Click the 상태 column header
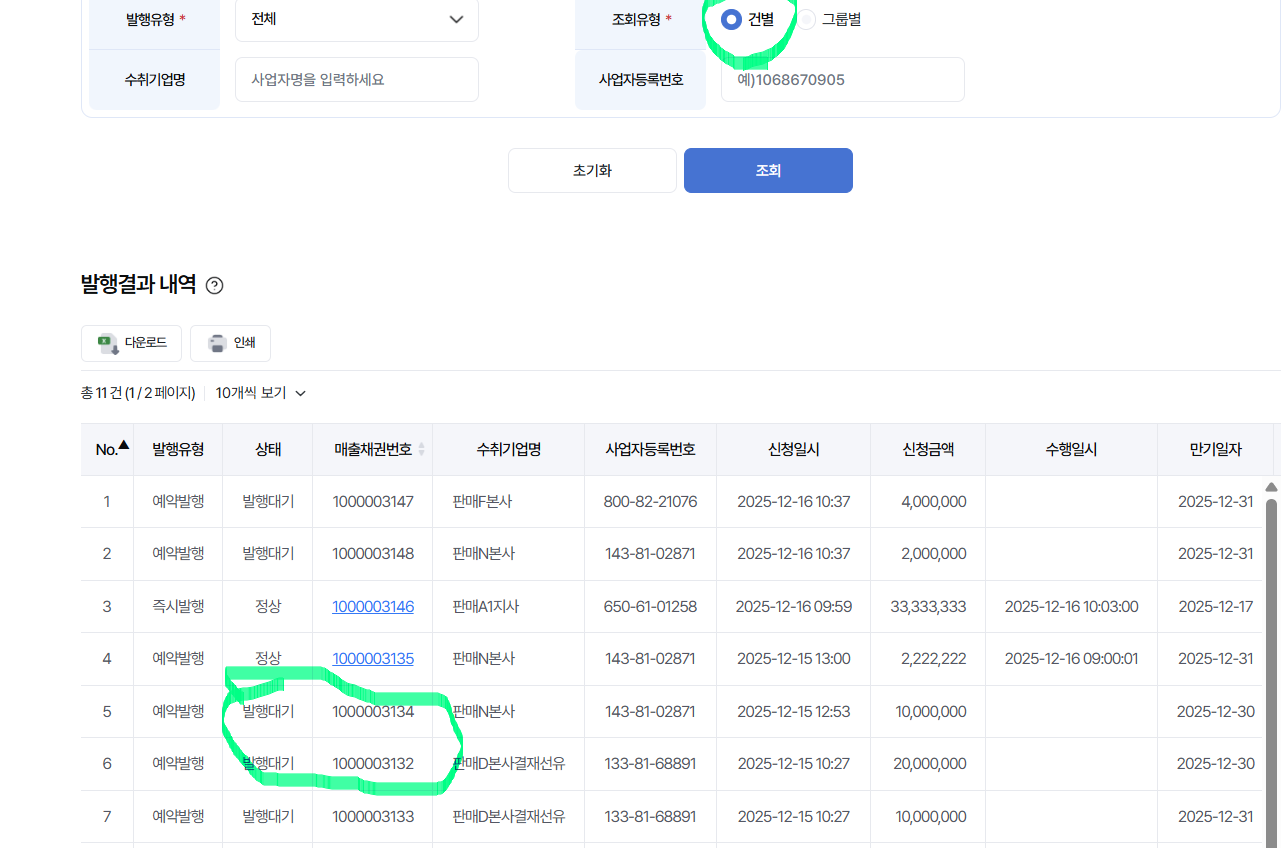This screenshot has height=848, width=1284. (x=268, y=449)
